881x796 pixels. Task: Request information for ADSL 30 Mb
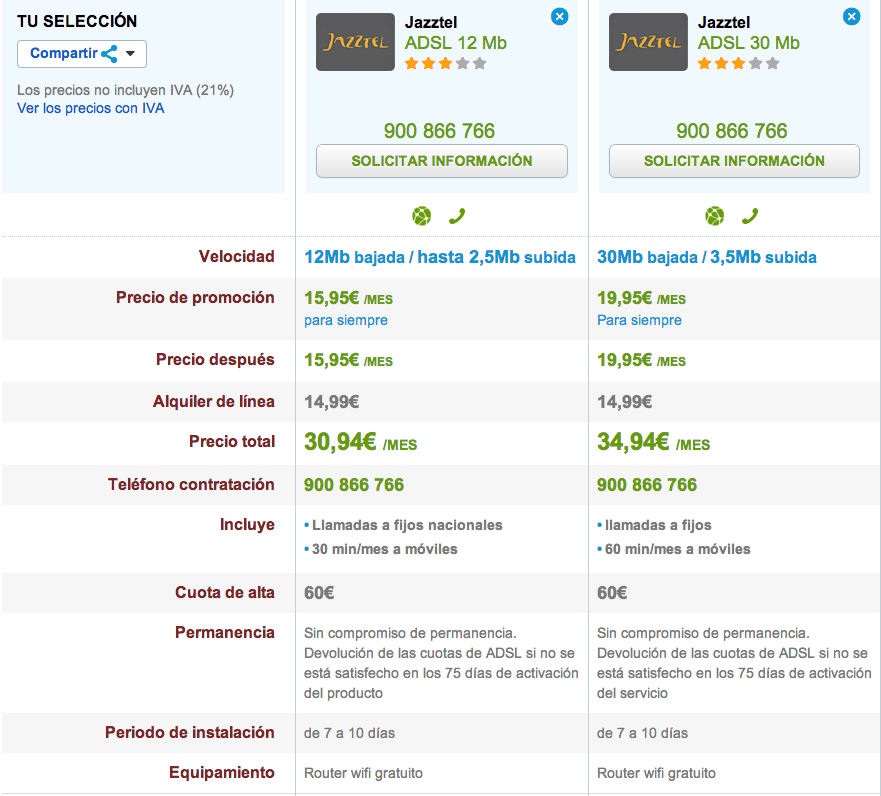[x=734, y=161]
